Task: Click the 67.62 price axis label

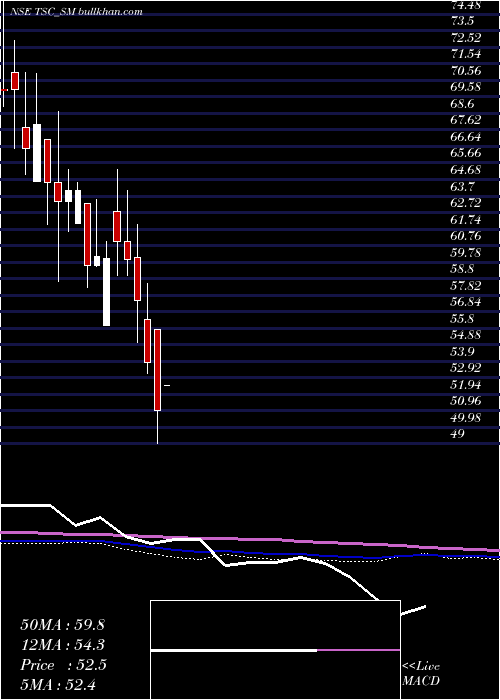Action: 467,120
